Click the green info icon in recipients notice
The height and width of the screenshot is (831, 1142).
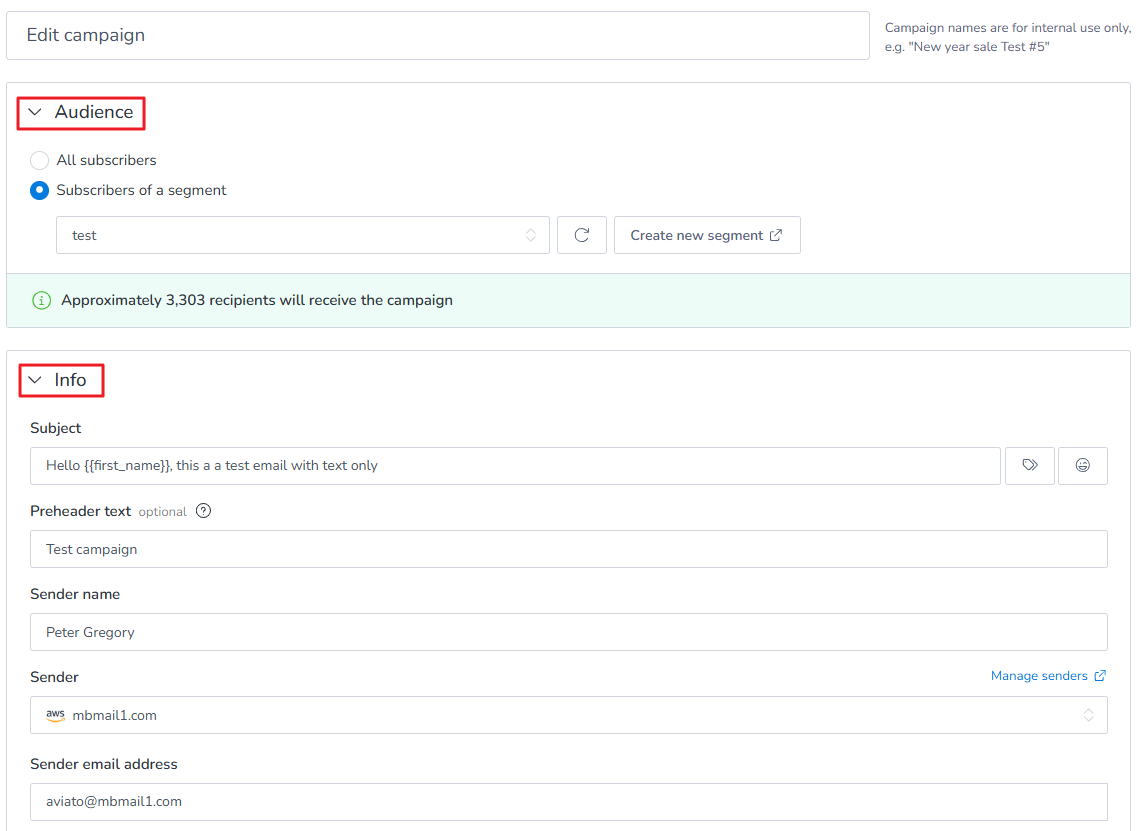[42, 300]
